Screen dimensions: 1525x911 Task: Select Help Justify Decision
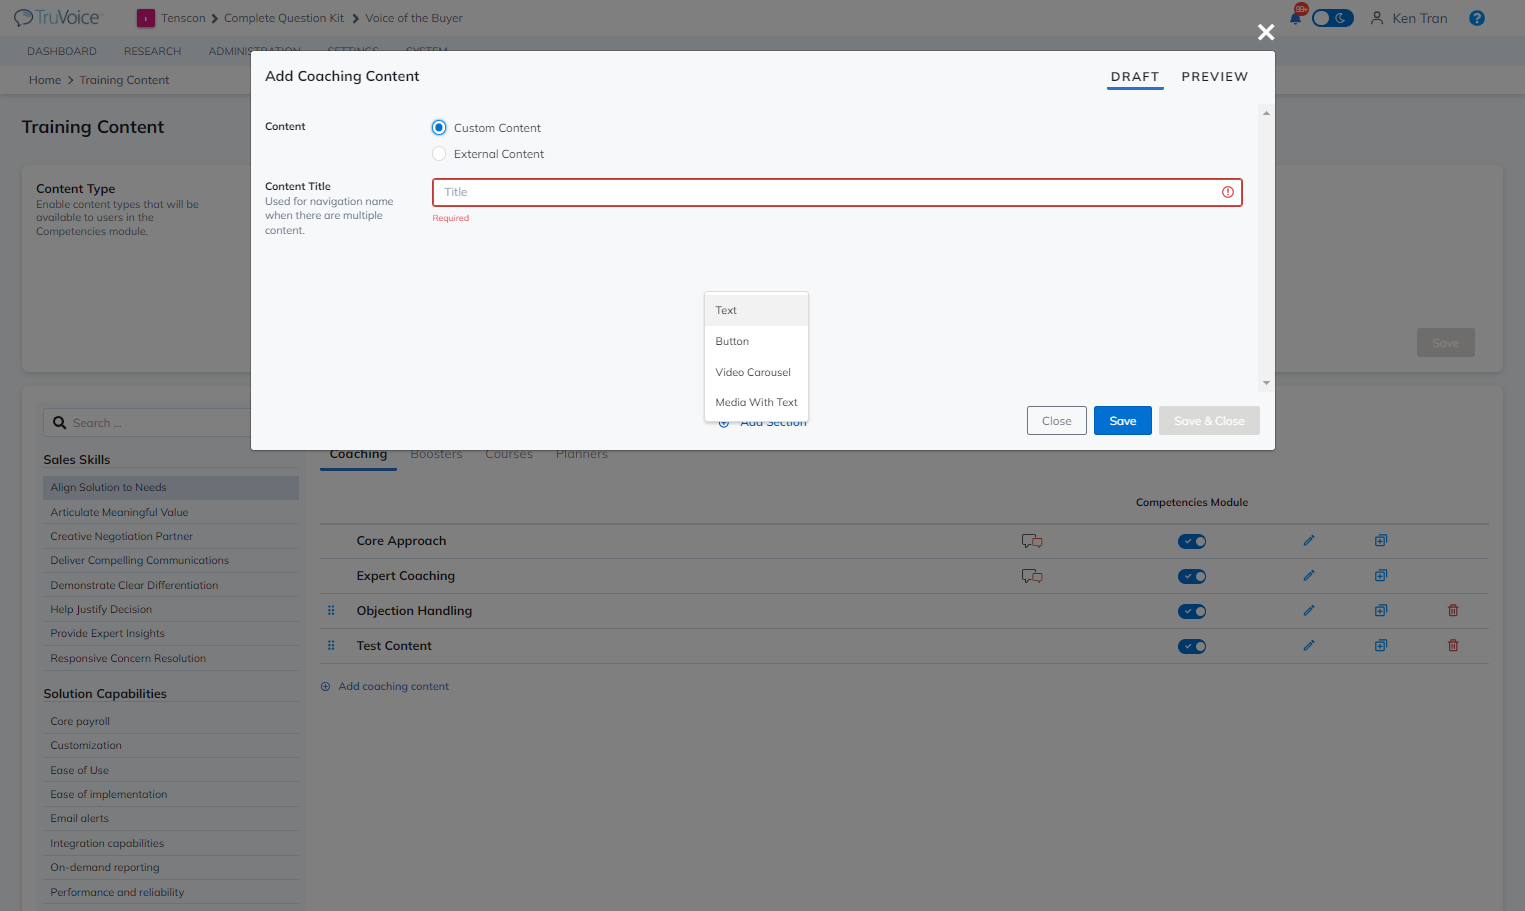(x=171, y=610)
